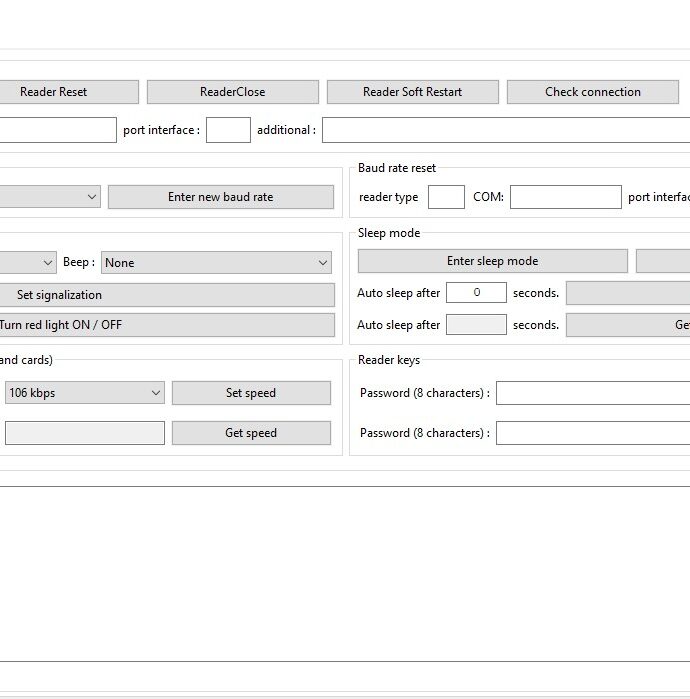Click the Enter sleep mode button
The height and width of the screenshot is (699, 690).
click(493, 261)
